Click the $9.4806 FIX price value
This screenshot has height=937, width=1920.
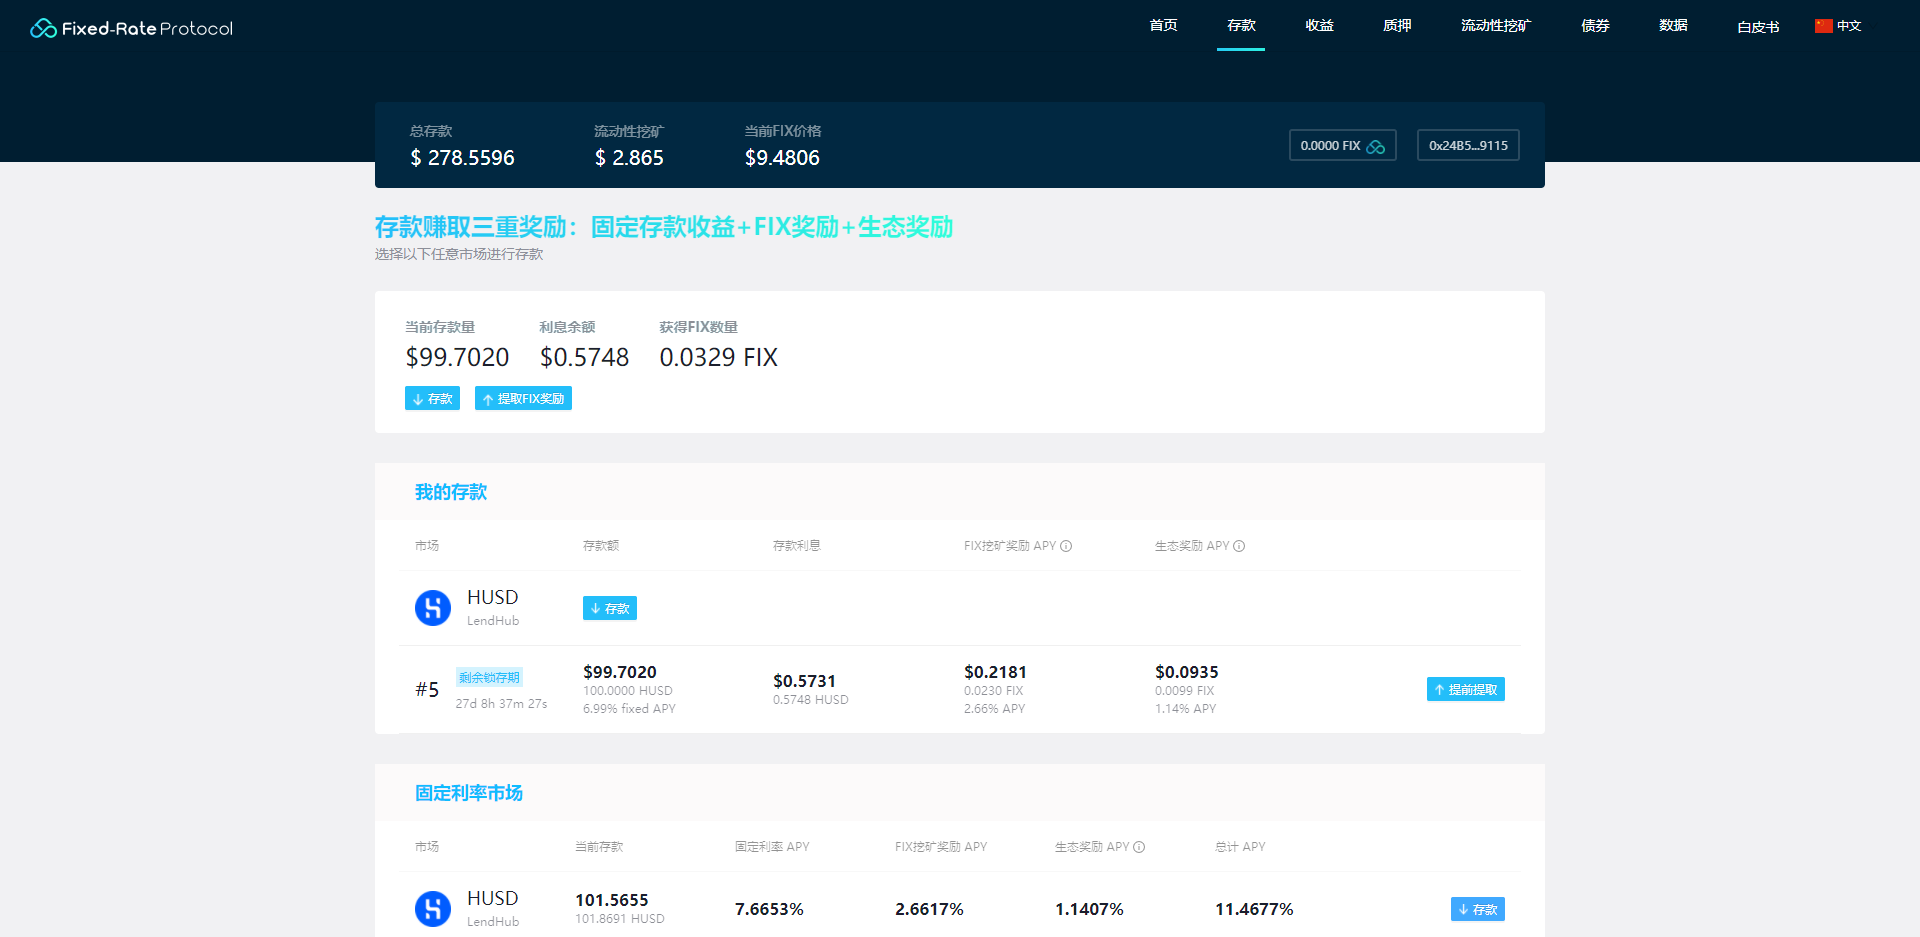782,158
